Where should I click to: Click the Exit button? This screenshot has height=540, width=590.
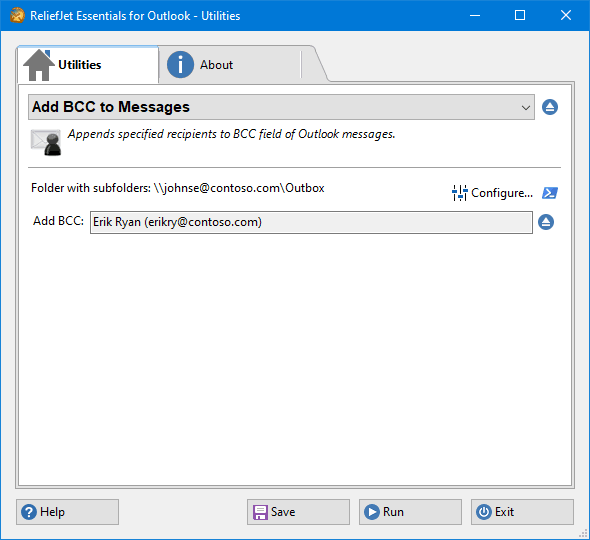522,512
